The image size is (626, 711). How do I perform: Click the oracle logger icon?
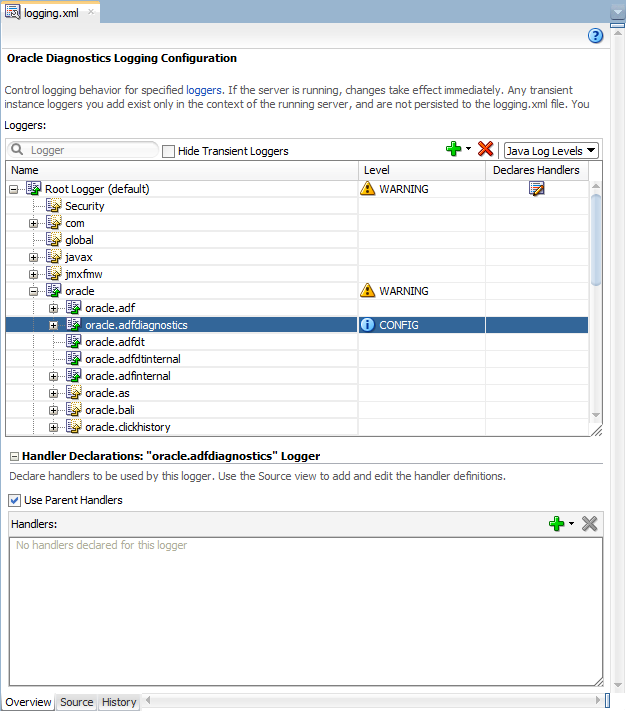coord(53,291)
